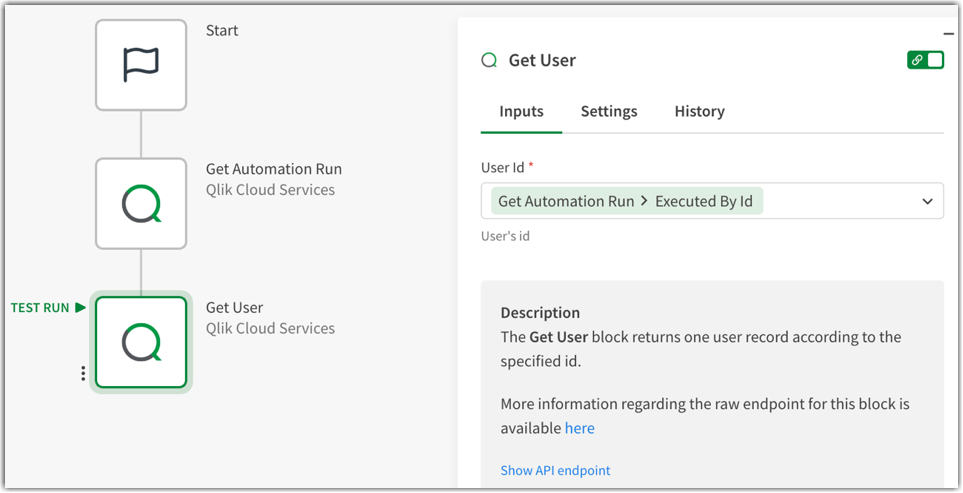Click Show API endpoint link
Image resolution: width=963 pixels, height=493 pixels.
555,470
